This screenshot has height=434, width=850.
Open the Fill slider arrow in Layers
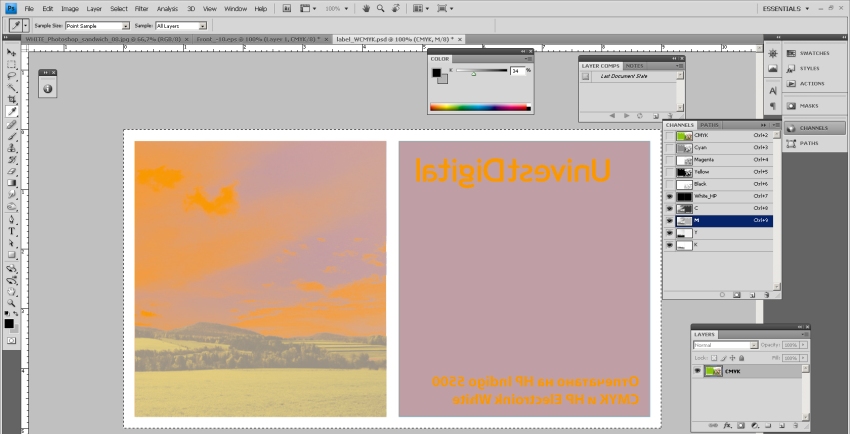point(803,358)
